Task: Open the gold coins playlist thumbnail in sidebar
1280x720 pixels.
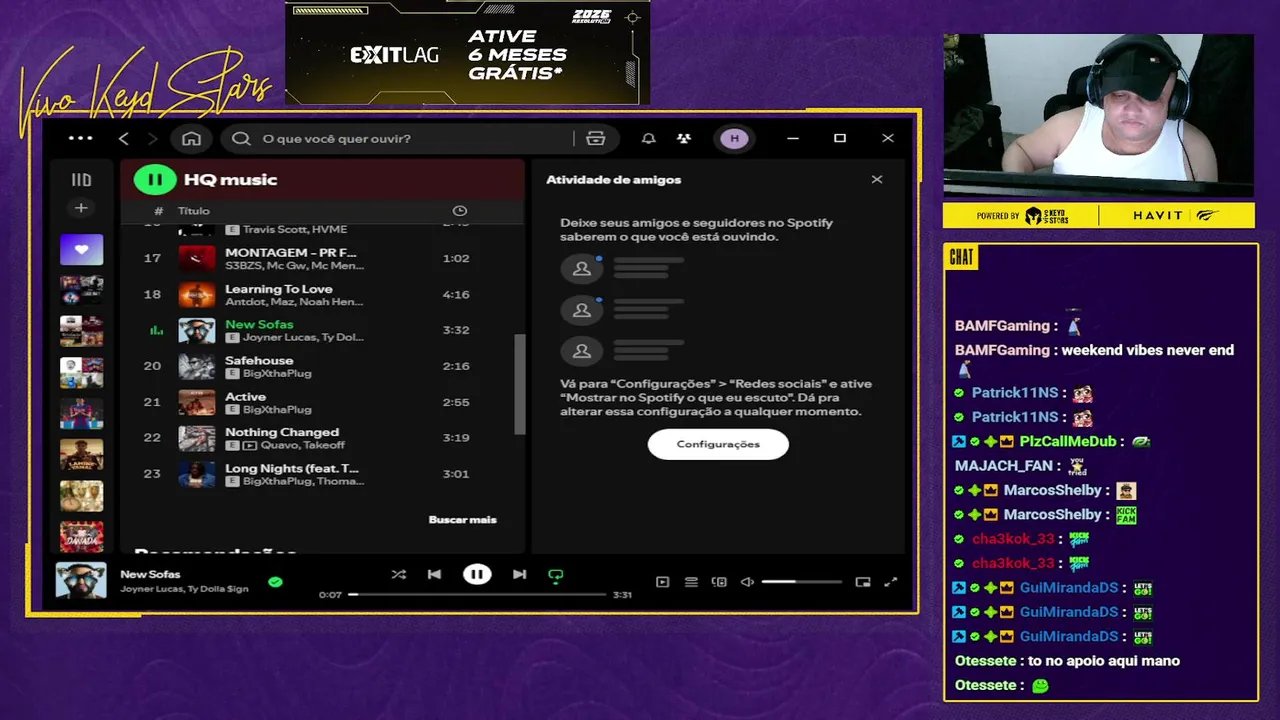Action: click(81, 495)
